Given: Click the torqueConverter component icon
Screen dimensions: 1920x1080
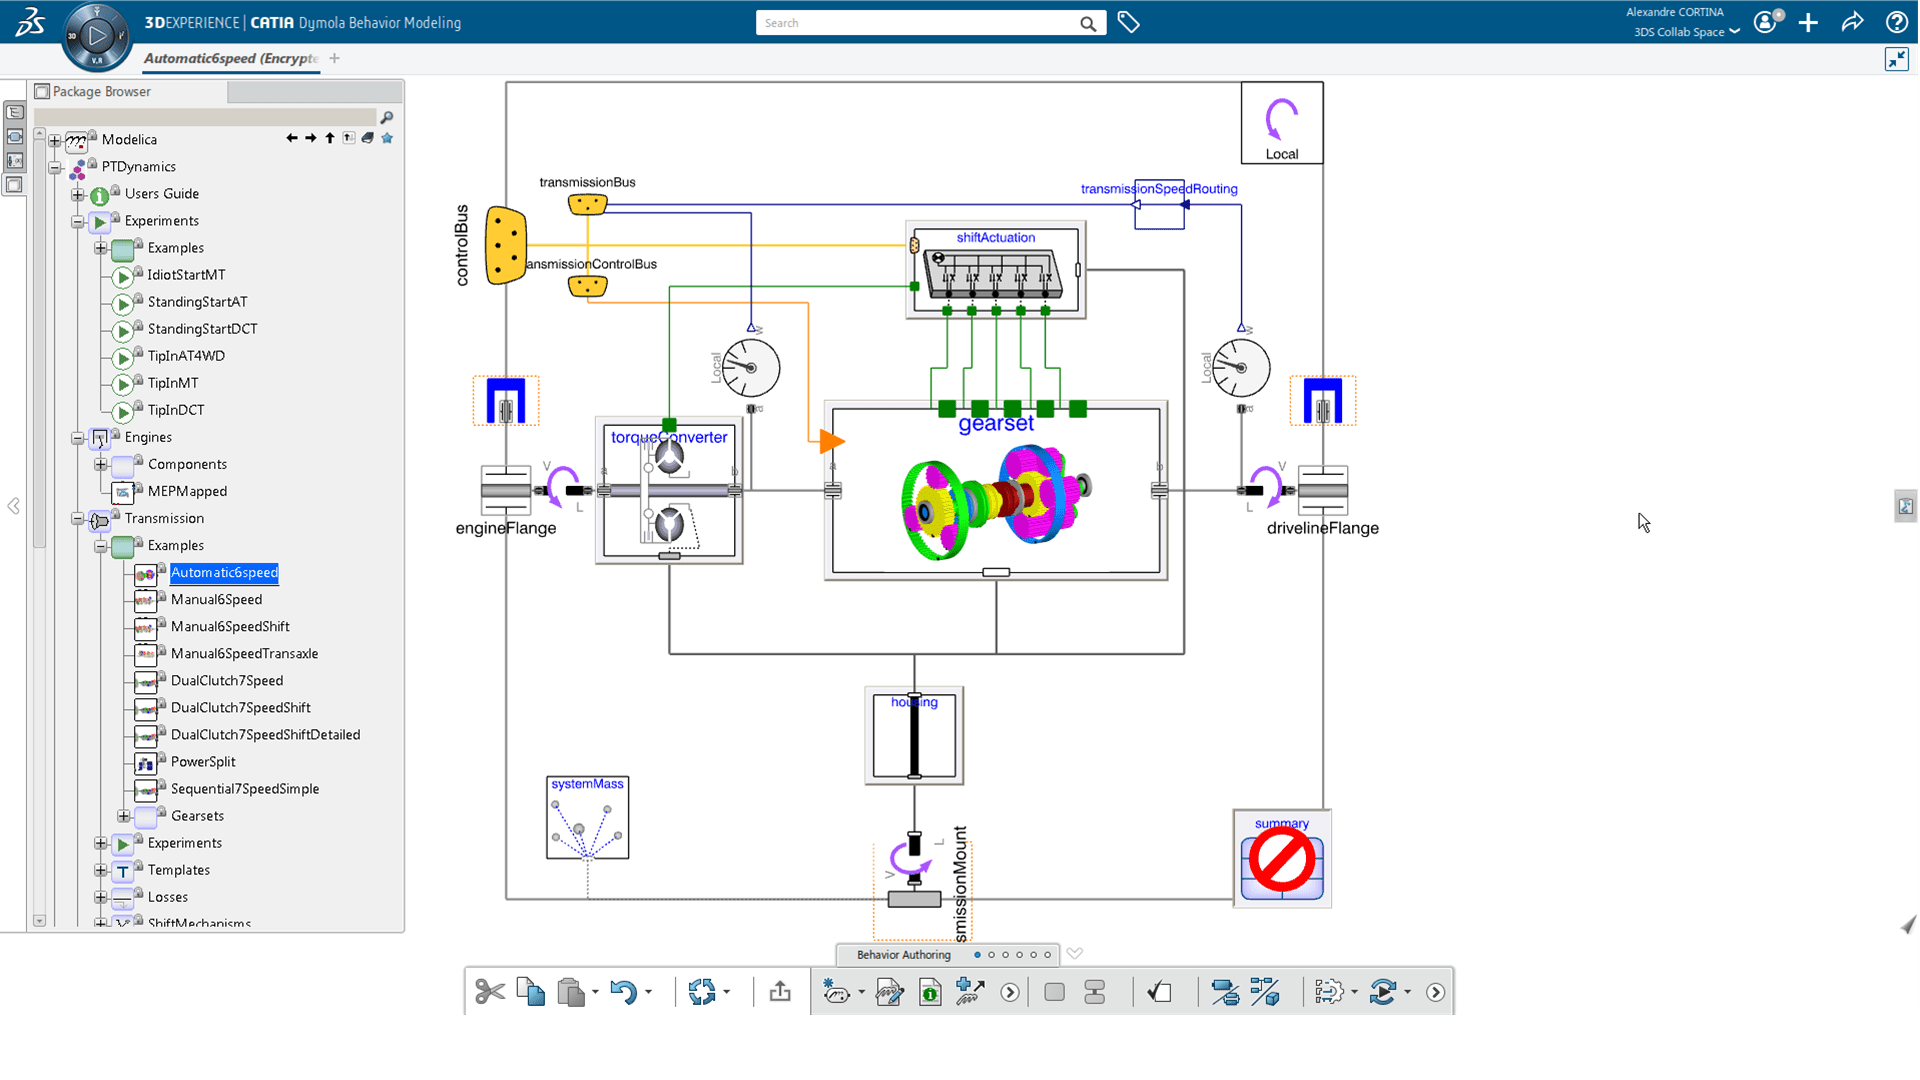Looking at the screenshot, I should click(x=669, y=489).
